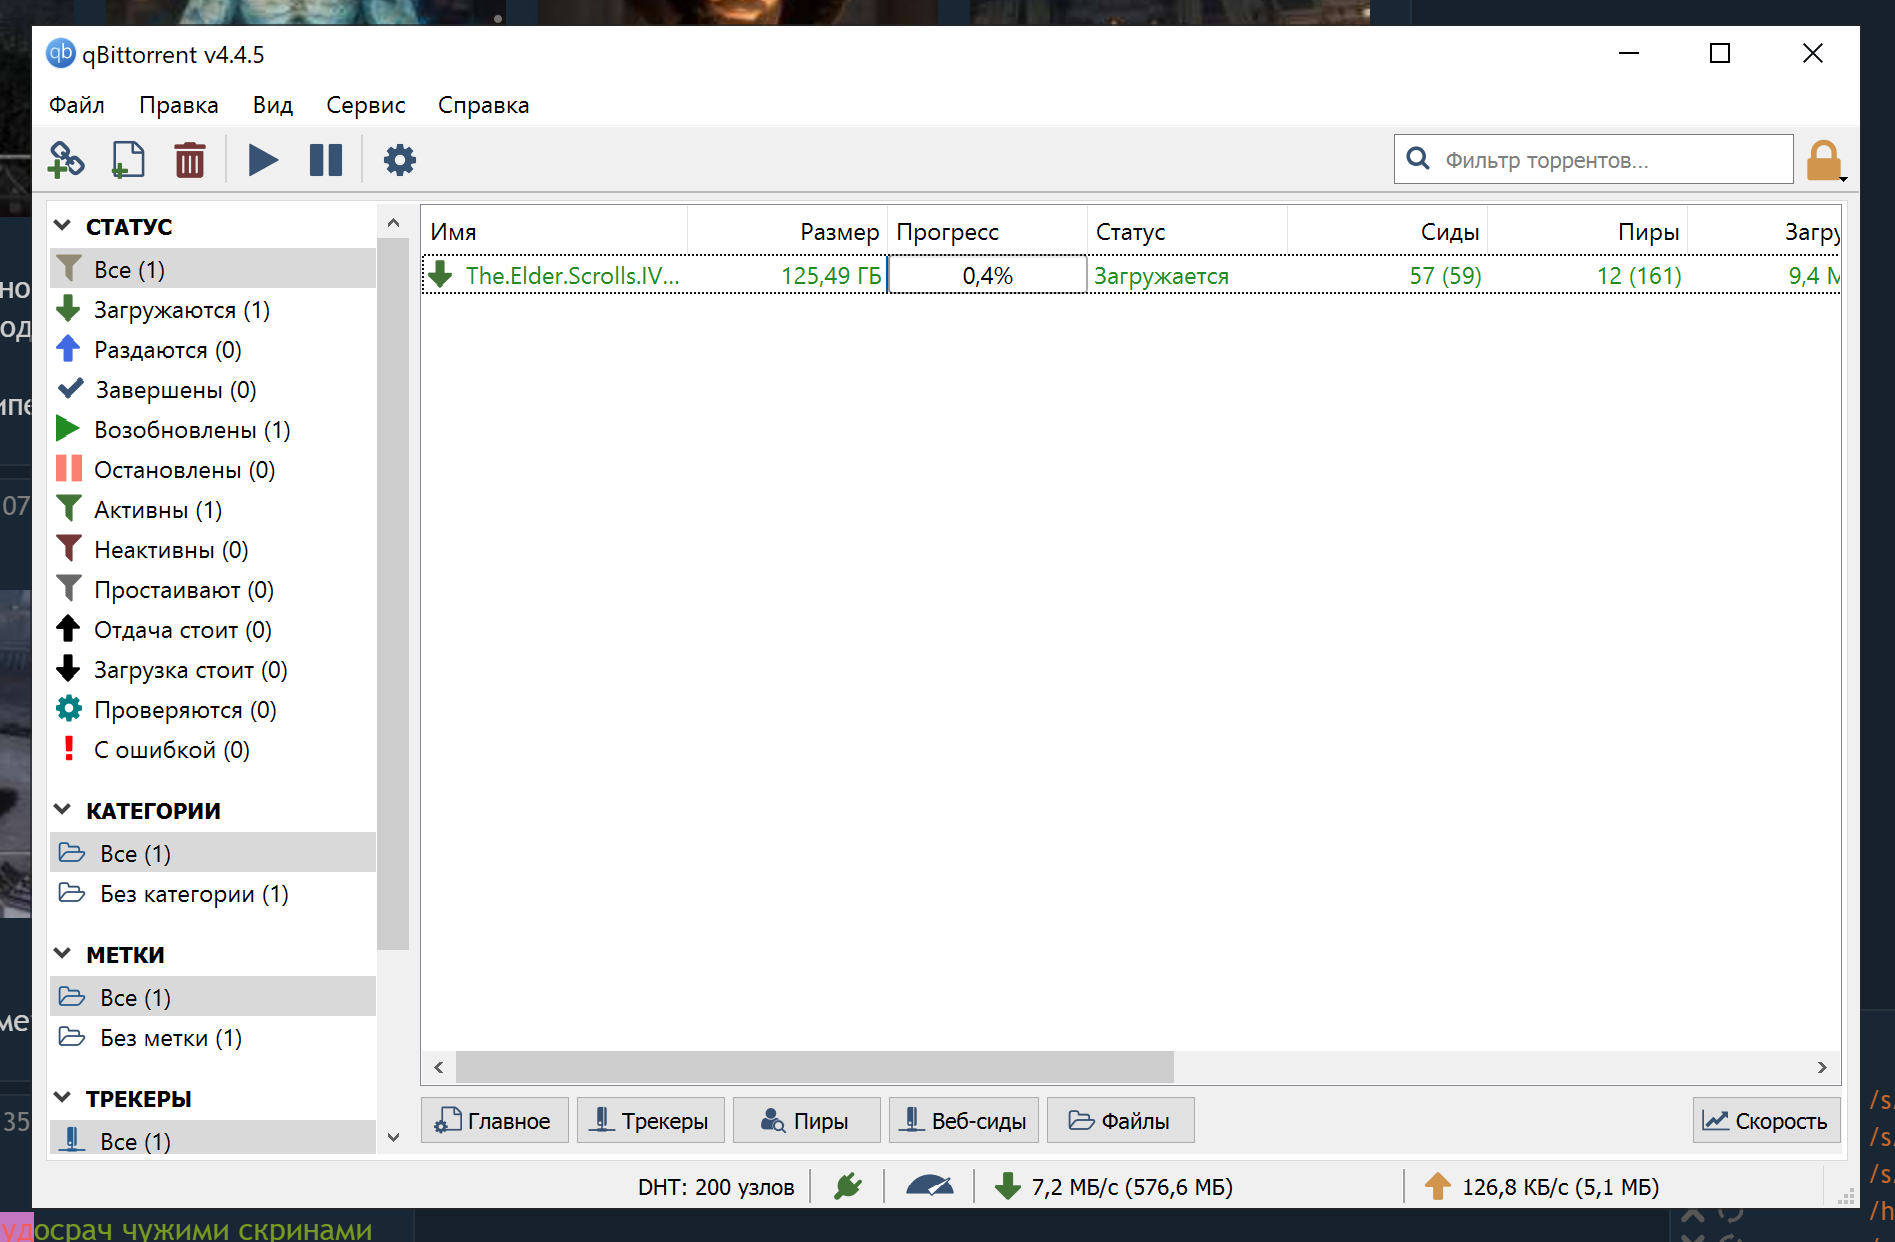The width and height of the screenshot is (1895, 1242).
Task: Select the Все (1) status filter
Action: (213, 270)
